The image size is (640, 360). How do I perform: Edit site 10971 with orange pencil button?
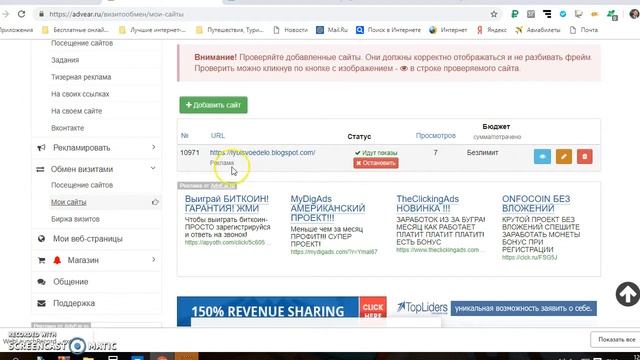coord(564,156)
